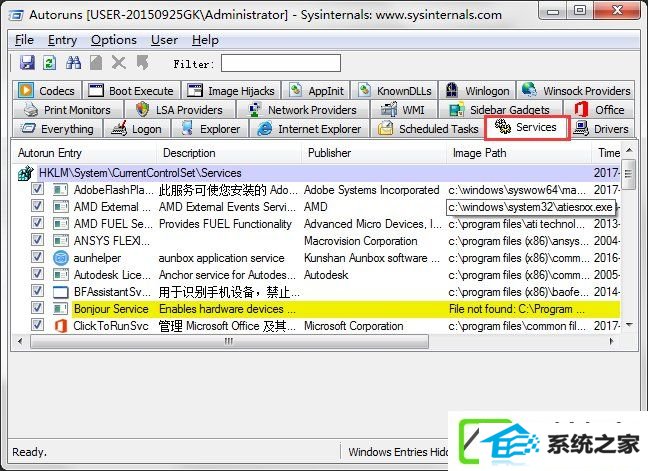The height and width of the screenshot is (471, 648).
Task: Uncheck the BFAssistantSv entry checkbox
Action: [x=37, y=290]
